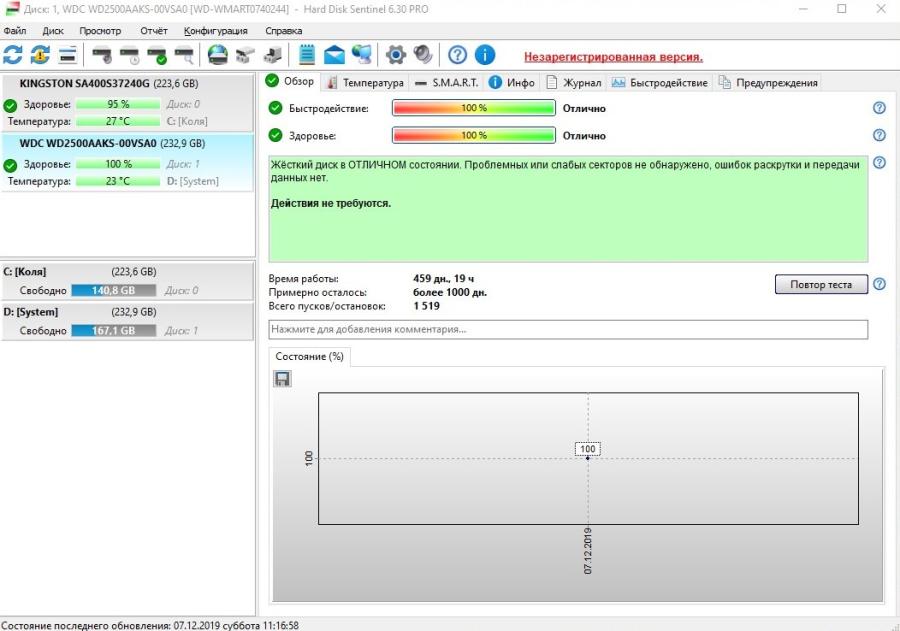Click the disk with green checkmark icon
This screenshot has width=900, height=631.
pyautogui.click(x=157, y=55)
